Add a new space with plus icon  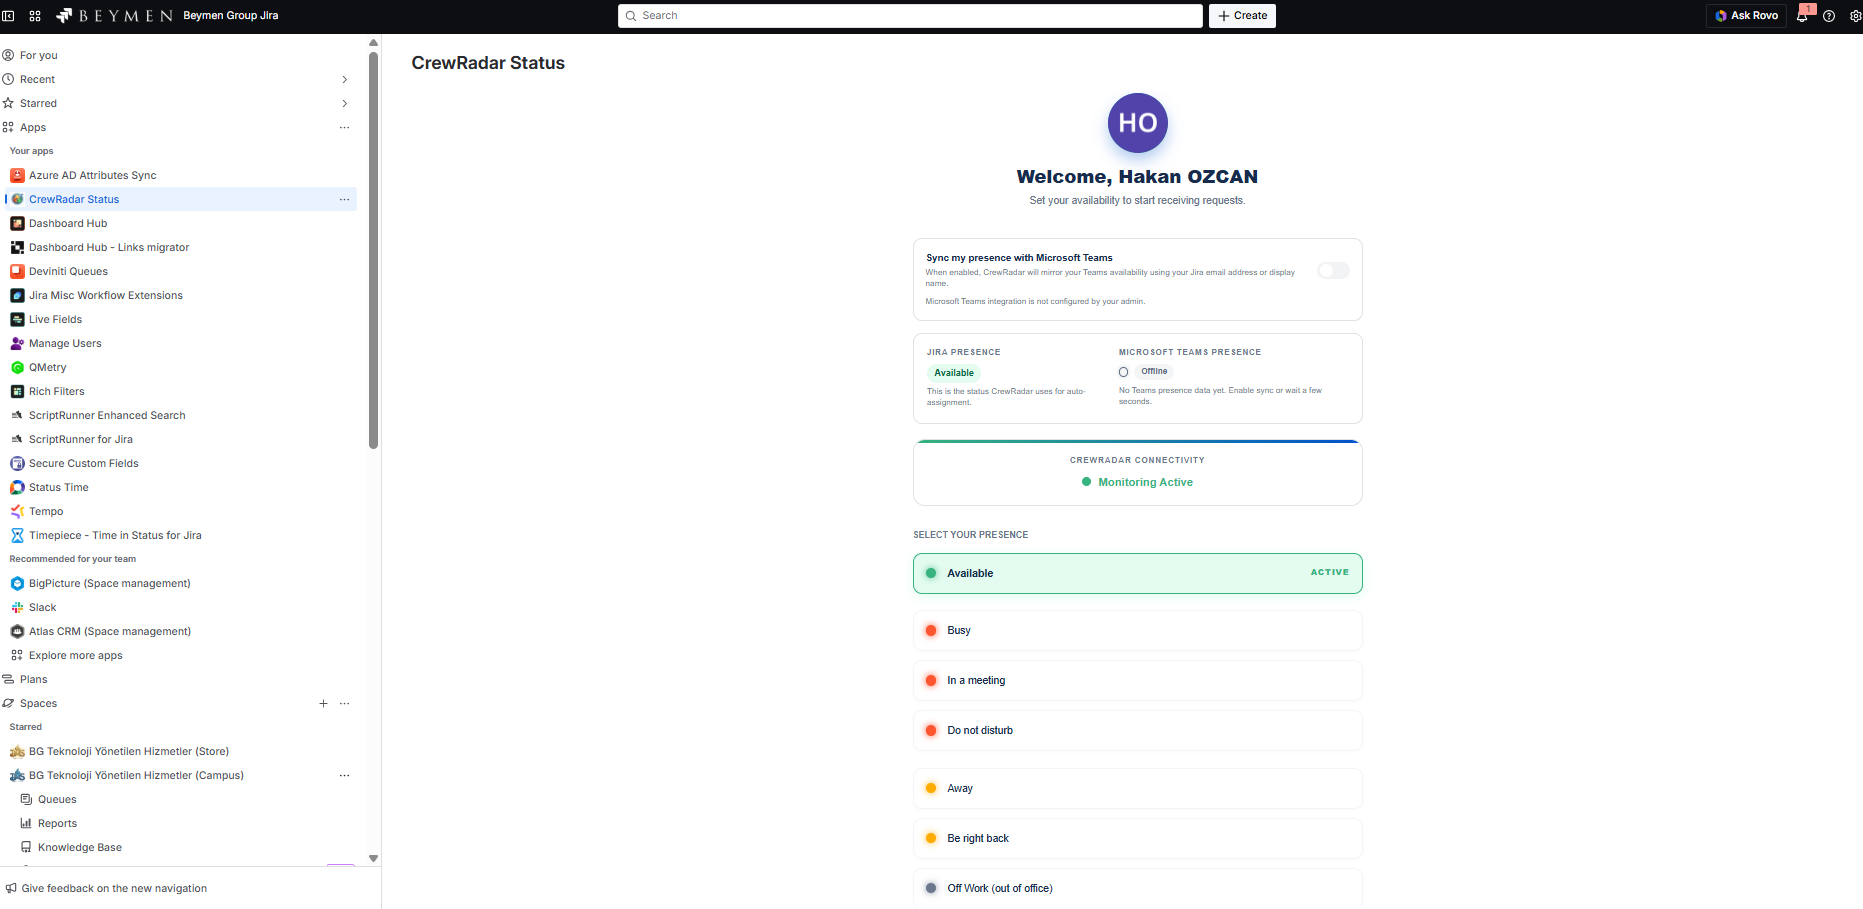click(x=323, y=703)
